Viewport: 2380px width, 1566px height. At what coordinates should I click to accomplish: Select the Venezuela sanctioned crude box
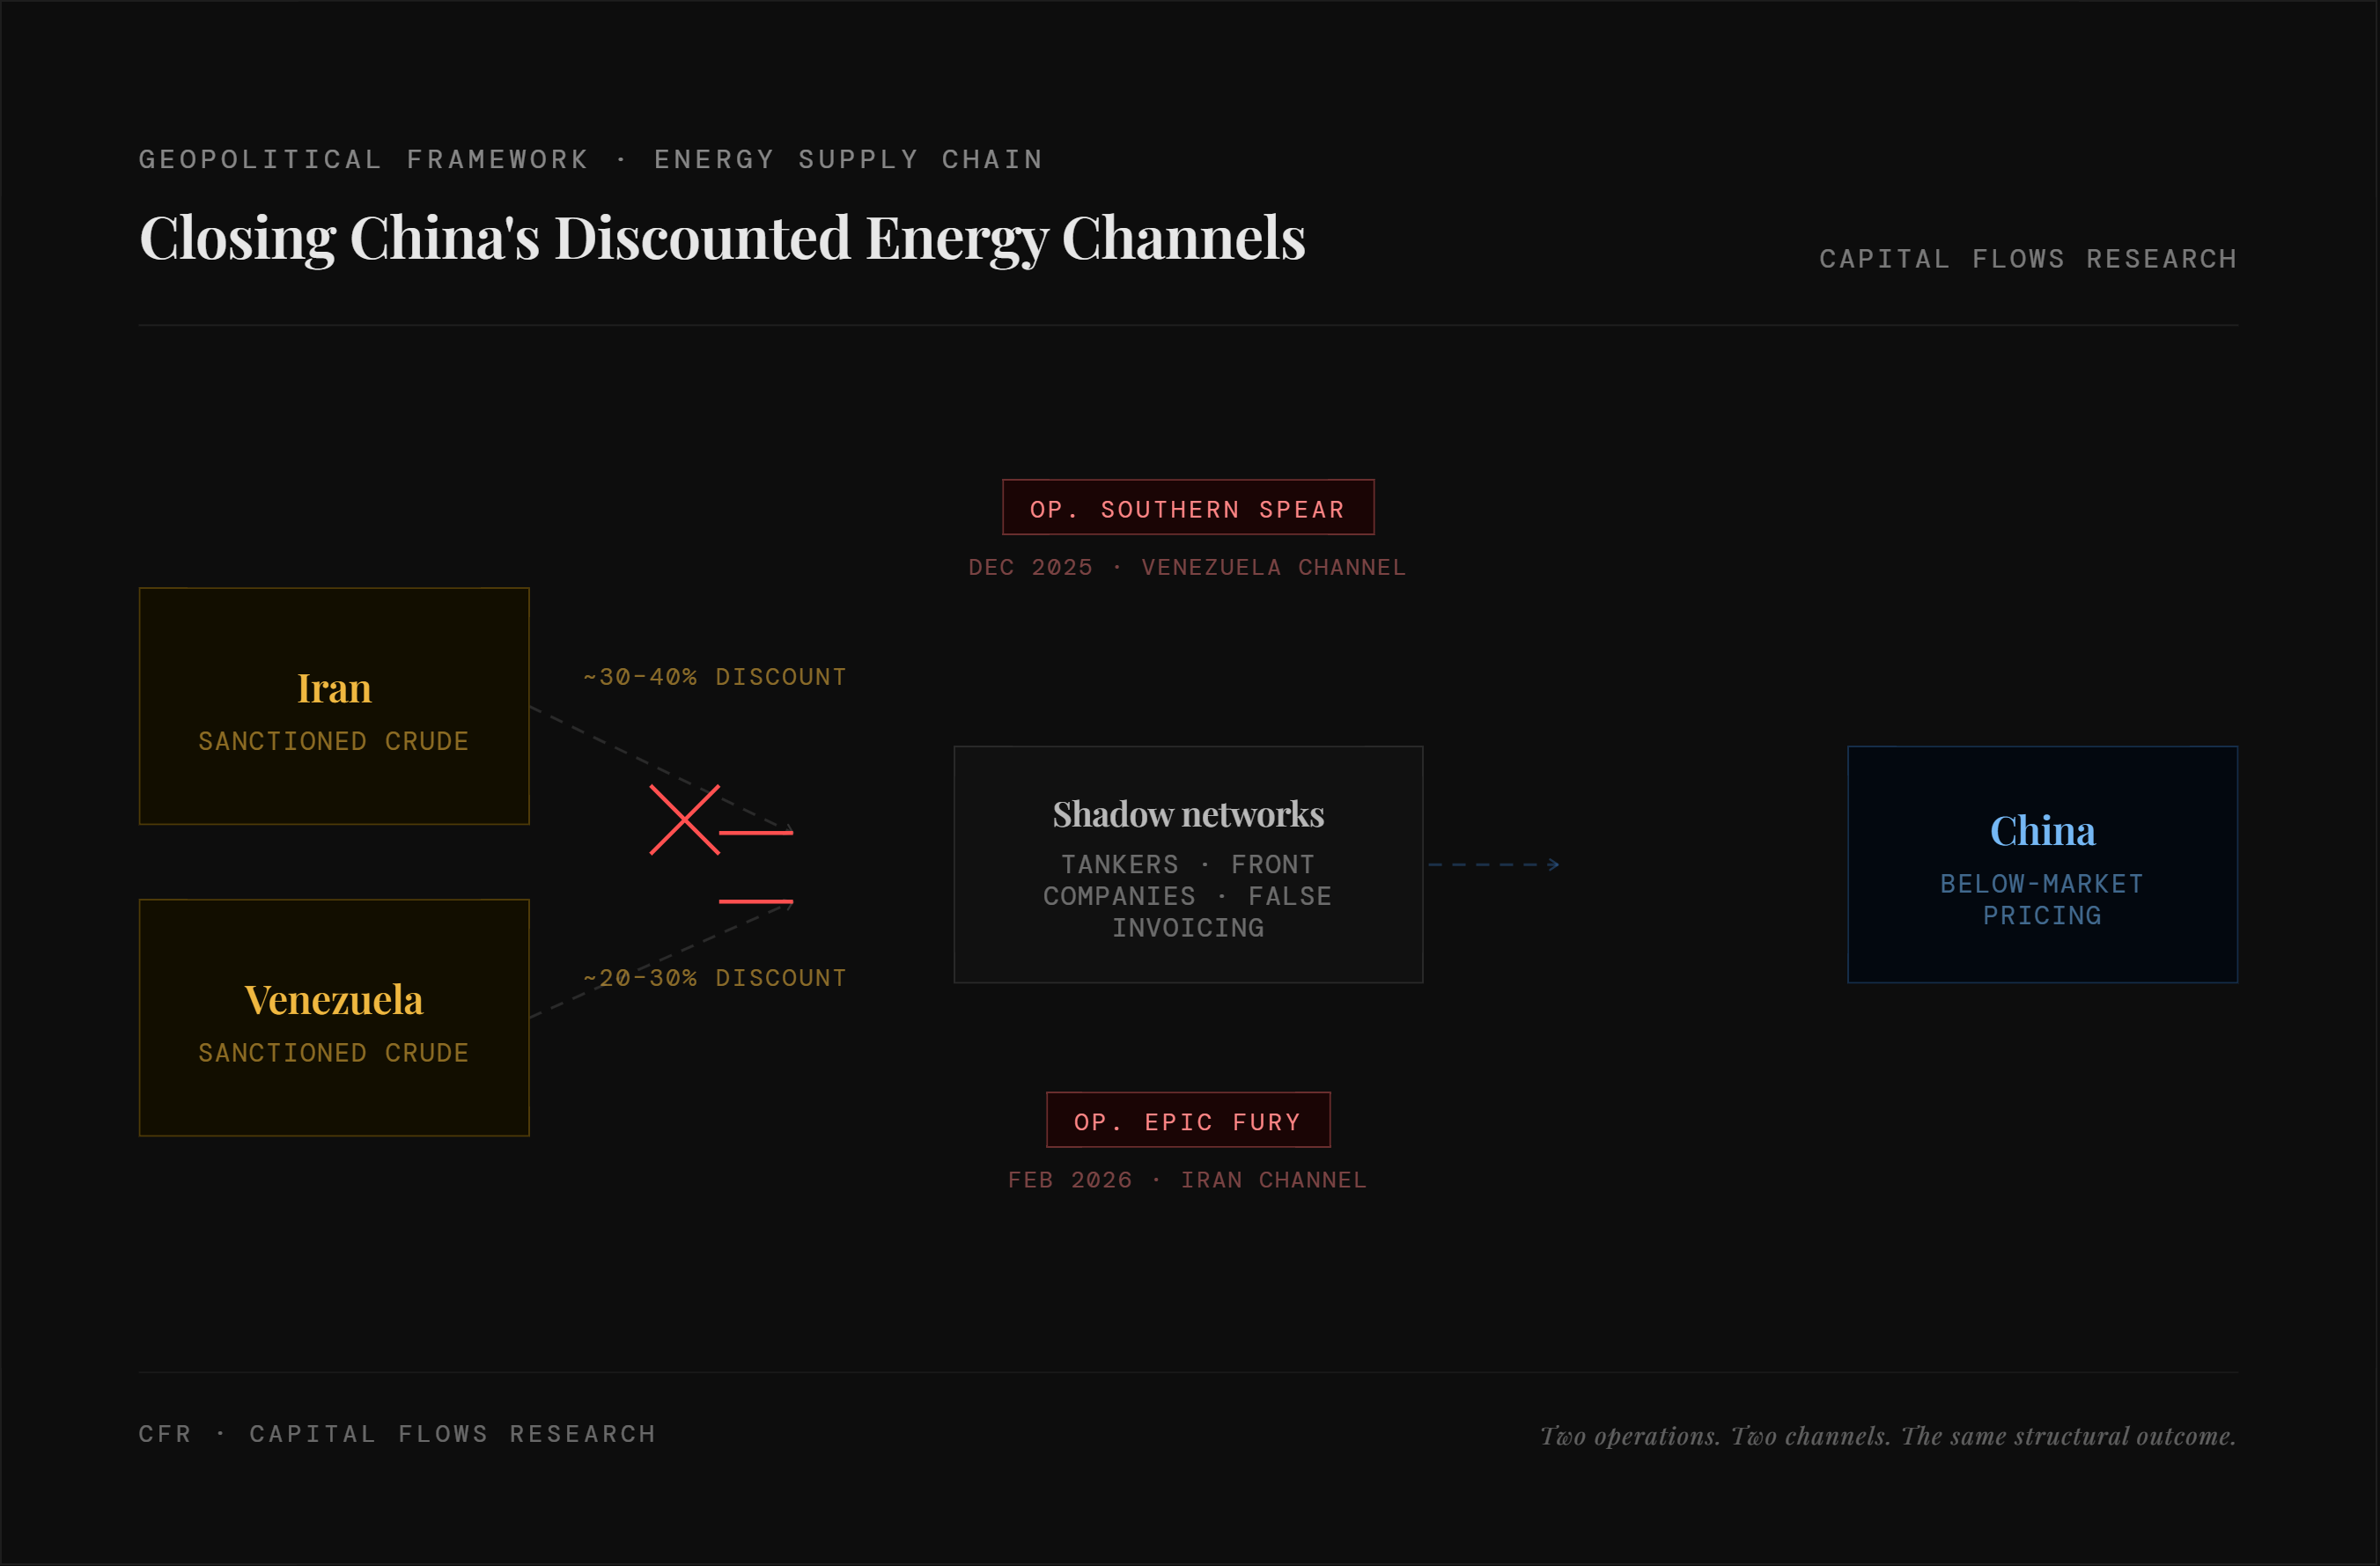[x=334, y=1017]
